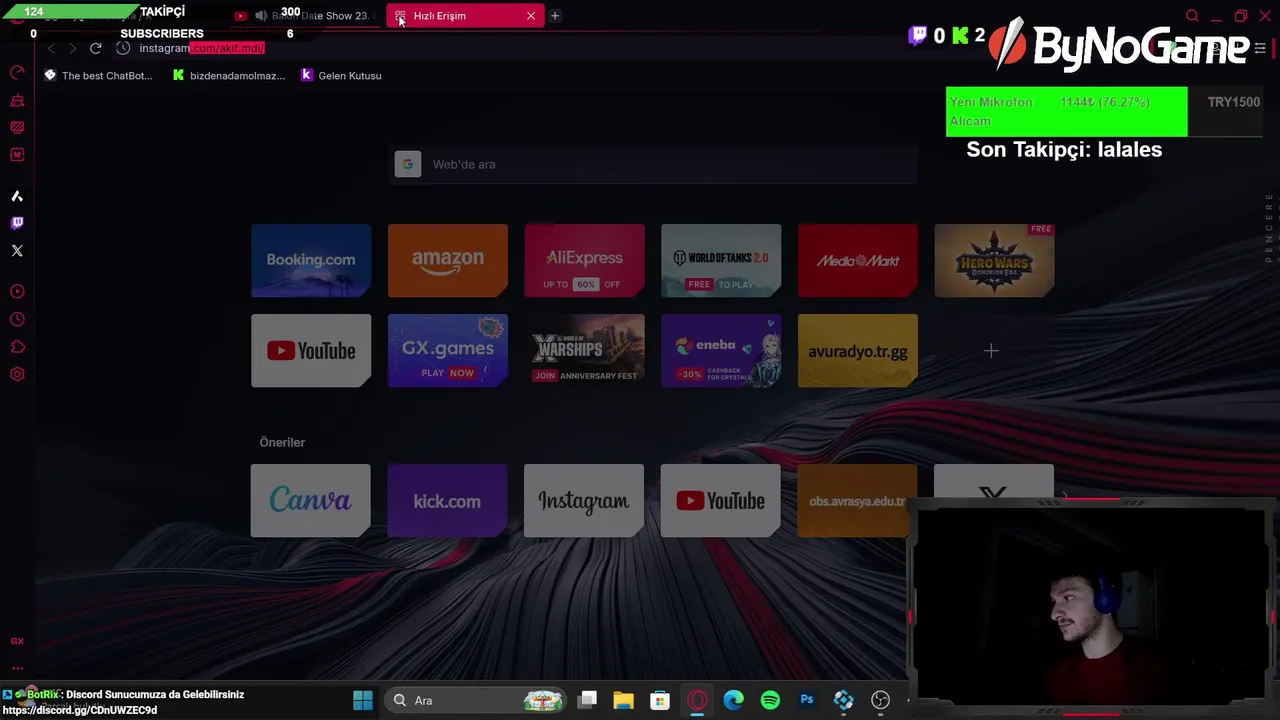
Task: Open avuradyo.tr.gg speed dial tile
Action: 858,350
